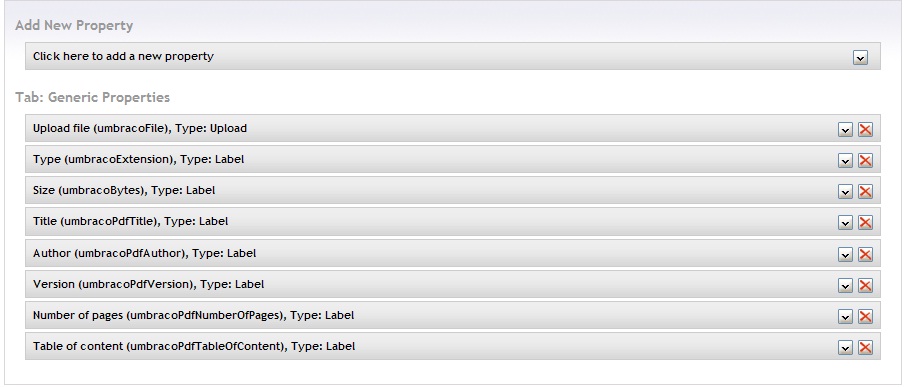Expand the Number of pages property arrow
Viewport: 905px width, 387px height.
[845, 317]
